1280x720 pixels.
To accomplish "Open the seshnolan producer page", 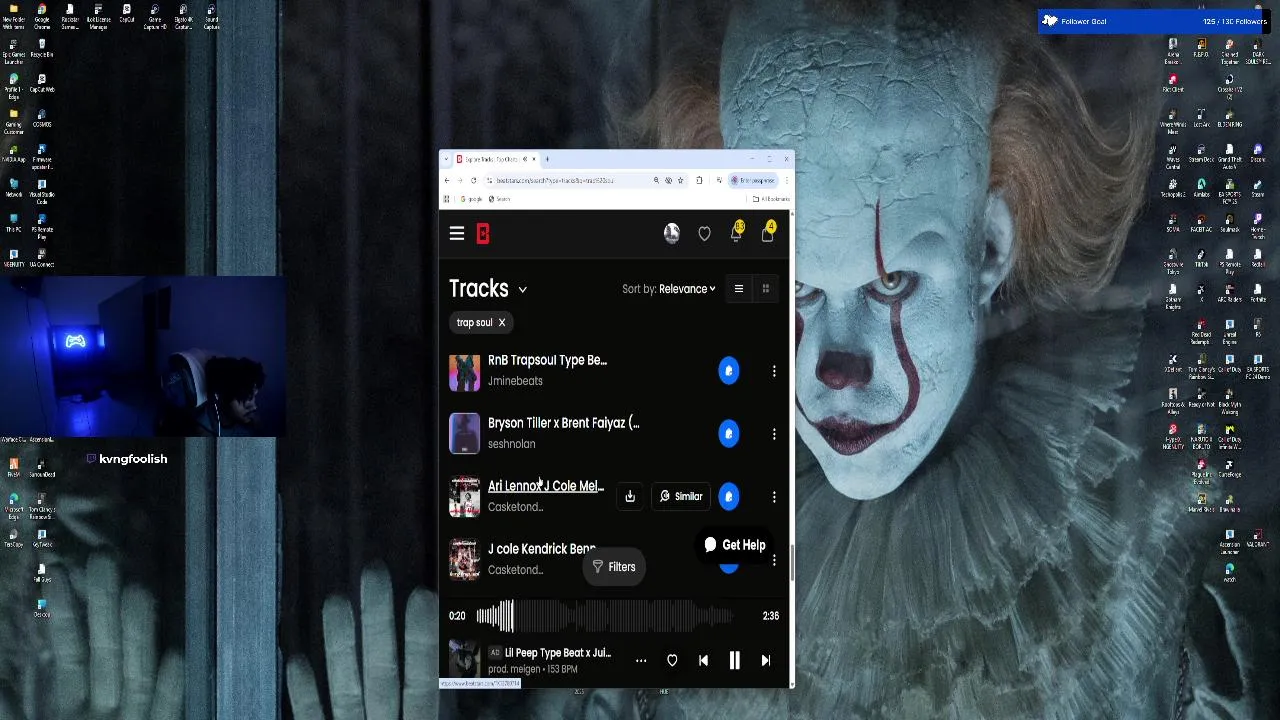I will pyautogui.click(x=511, y=444).
